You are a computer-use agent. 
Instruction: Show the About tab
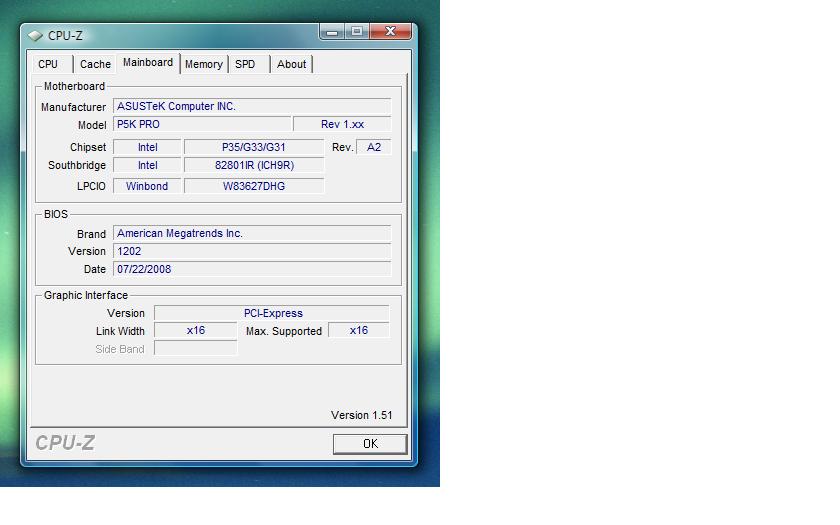pos(292,64)
